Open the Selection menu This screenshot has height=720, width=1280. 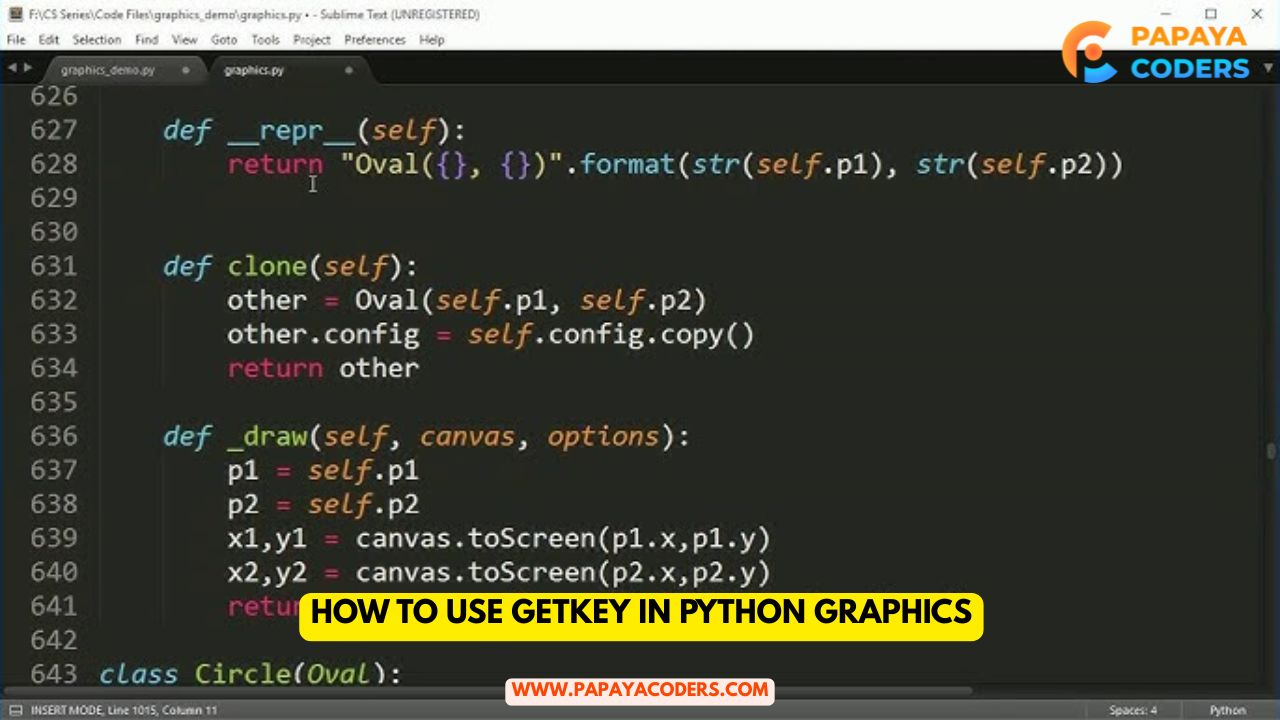coord(97,40)
